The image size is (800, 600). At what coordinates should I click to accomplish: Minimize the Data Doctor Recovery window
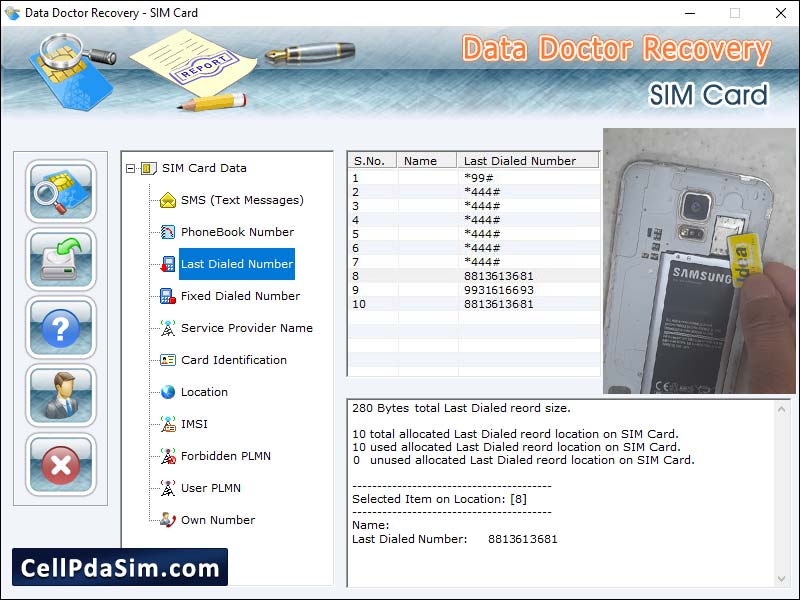pyautogui.click(x=690, y=13)
